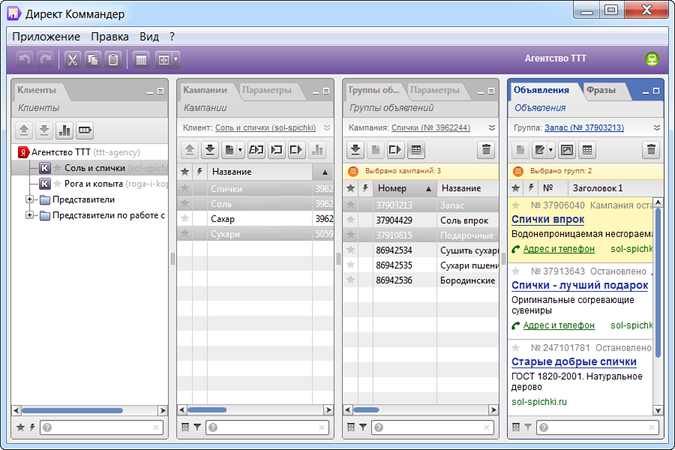Toggle the star for ad № 37913643
Image resolution: width=675 pixels, height=450 pixels.
coord(516,271)
